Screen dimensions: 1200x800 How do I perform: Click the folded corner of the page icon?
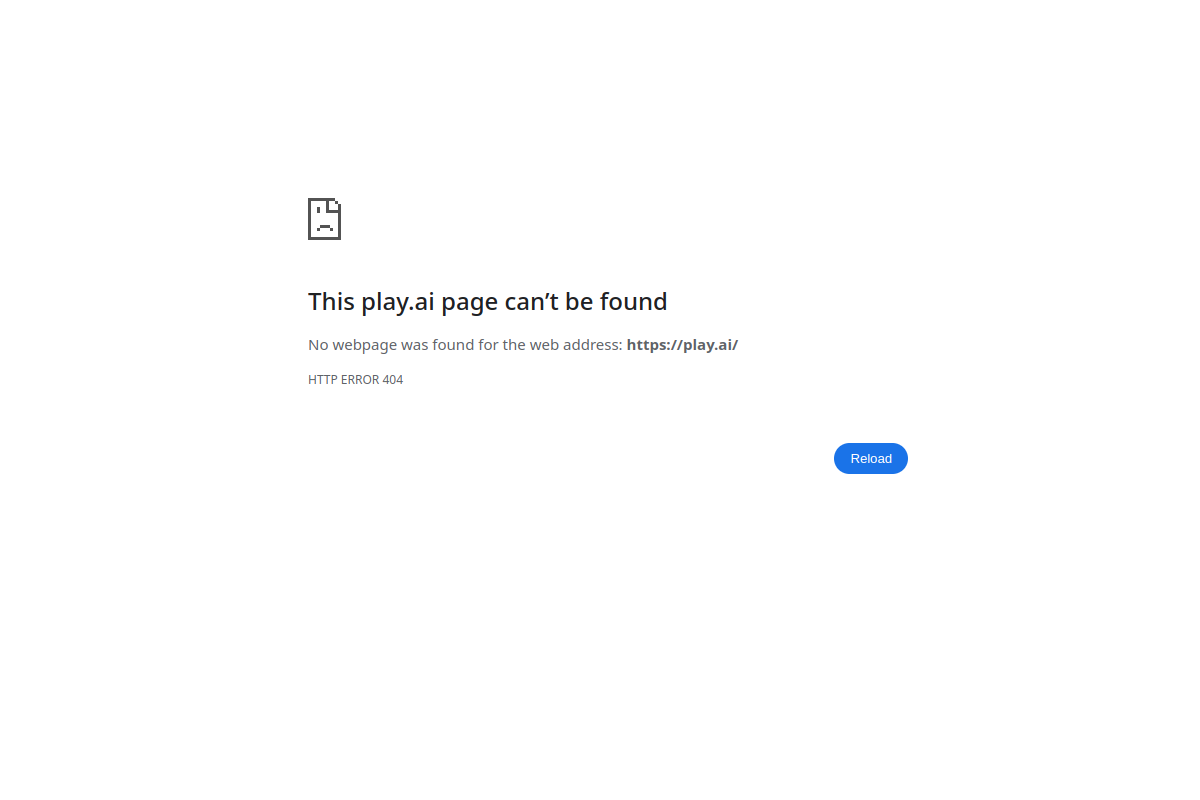[335, 204]
